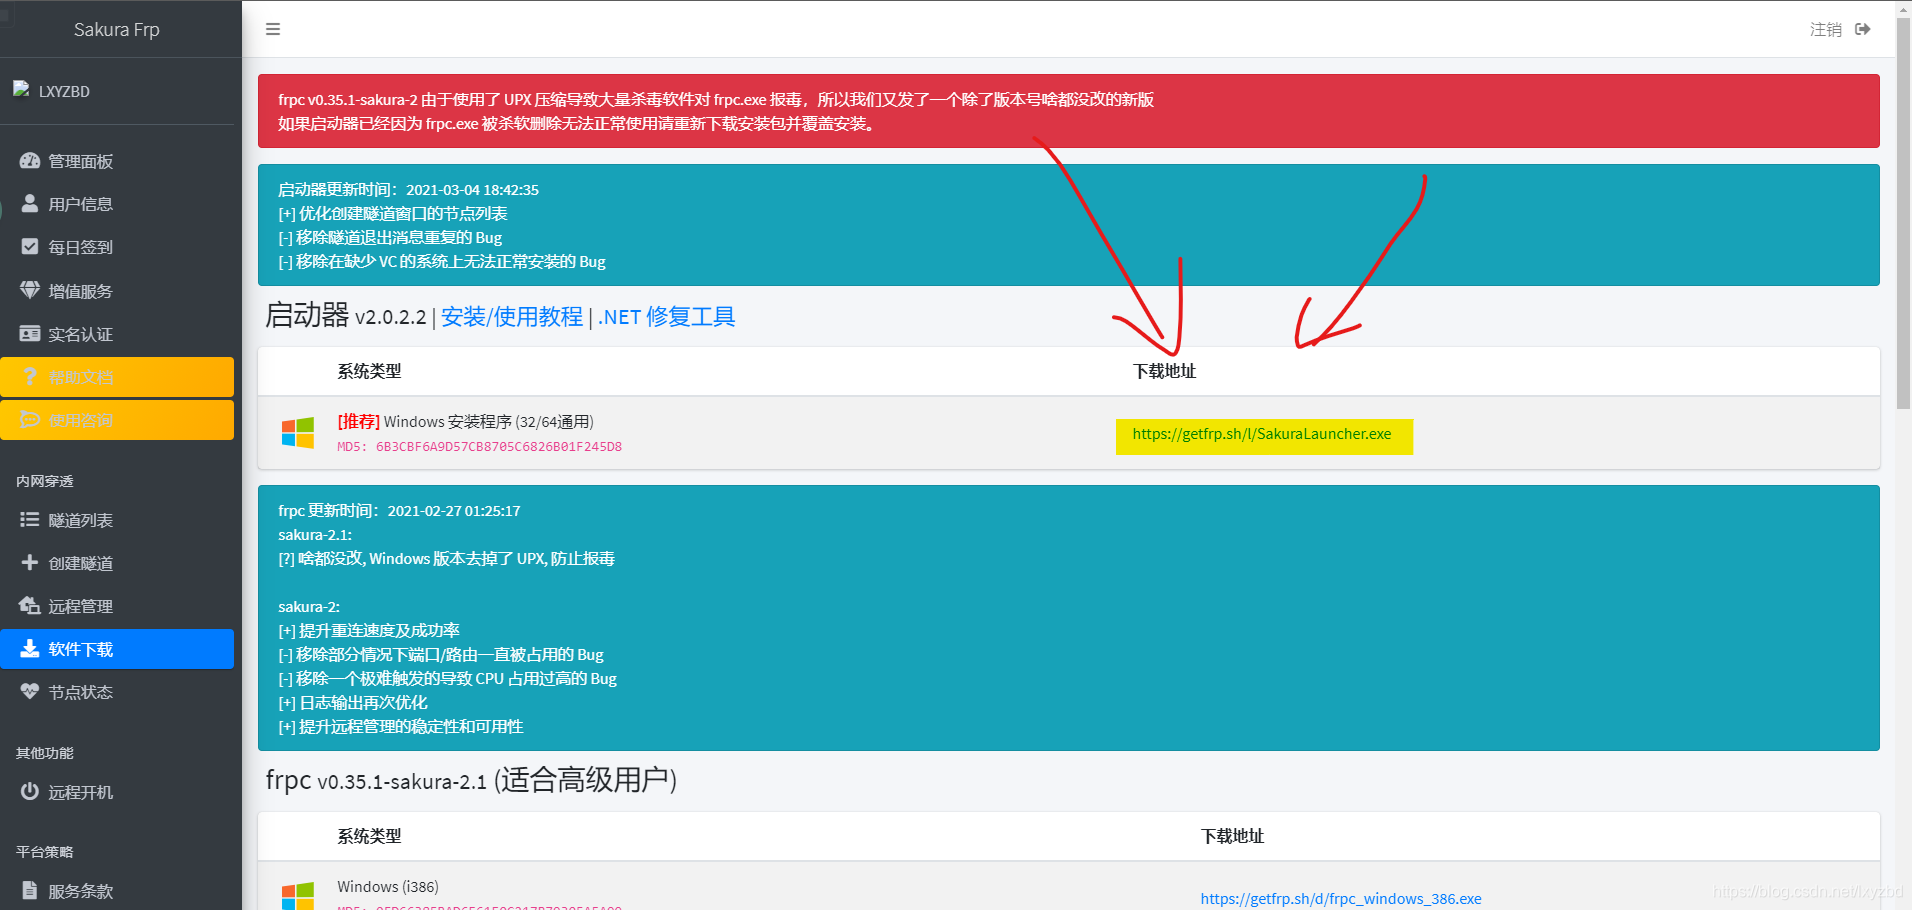The height and width of the screenshot is (910, 1912).
Task: Click the hamburger sidebar toggle icon
Action: [x=272, y=29]
